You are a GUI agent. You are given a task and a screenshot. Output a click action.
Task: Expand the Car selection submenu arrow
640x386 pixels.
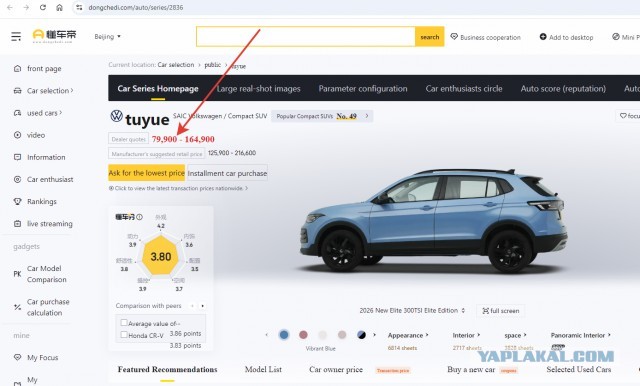point(72,90)
